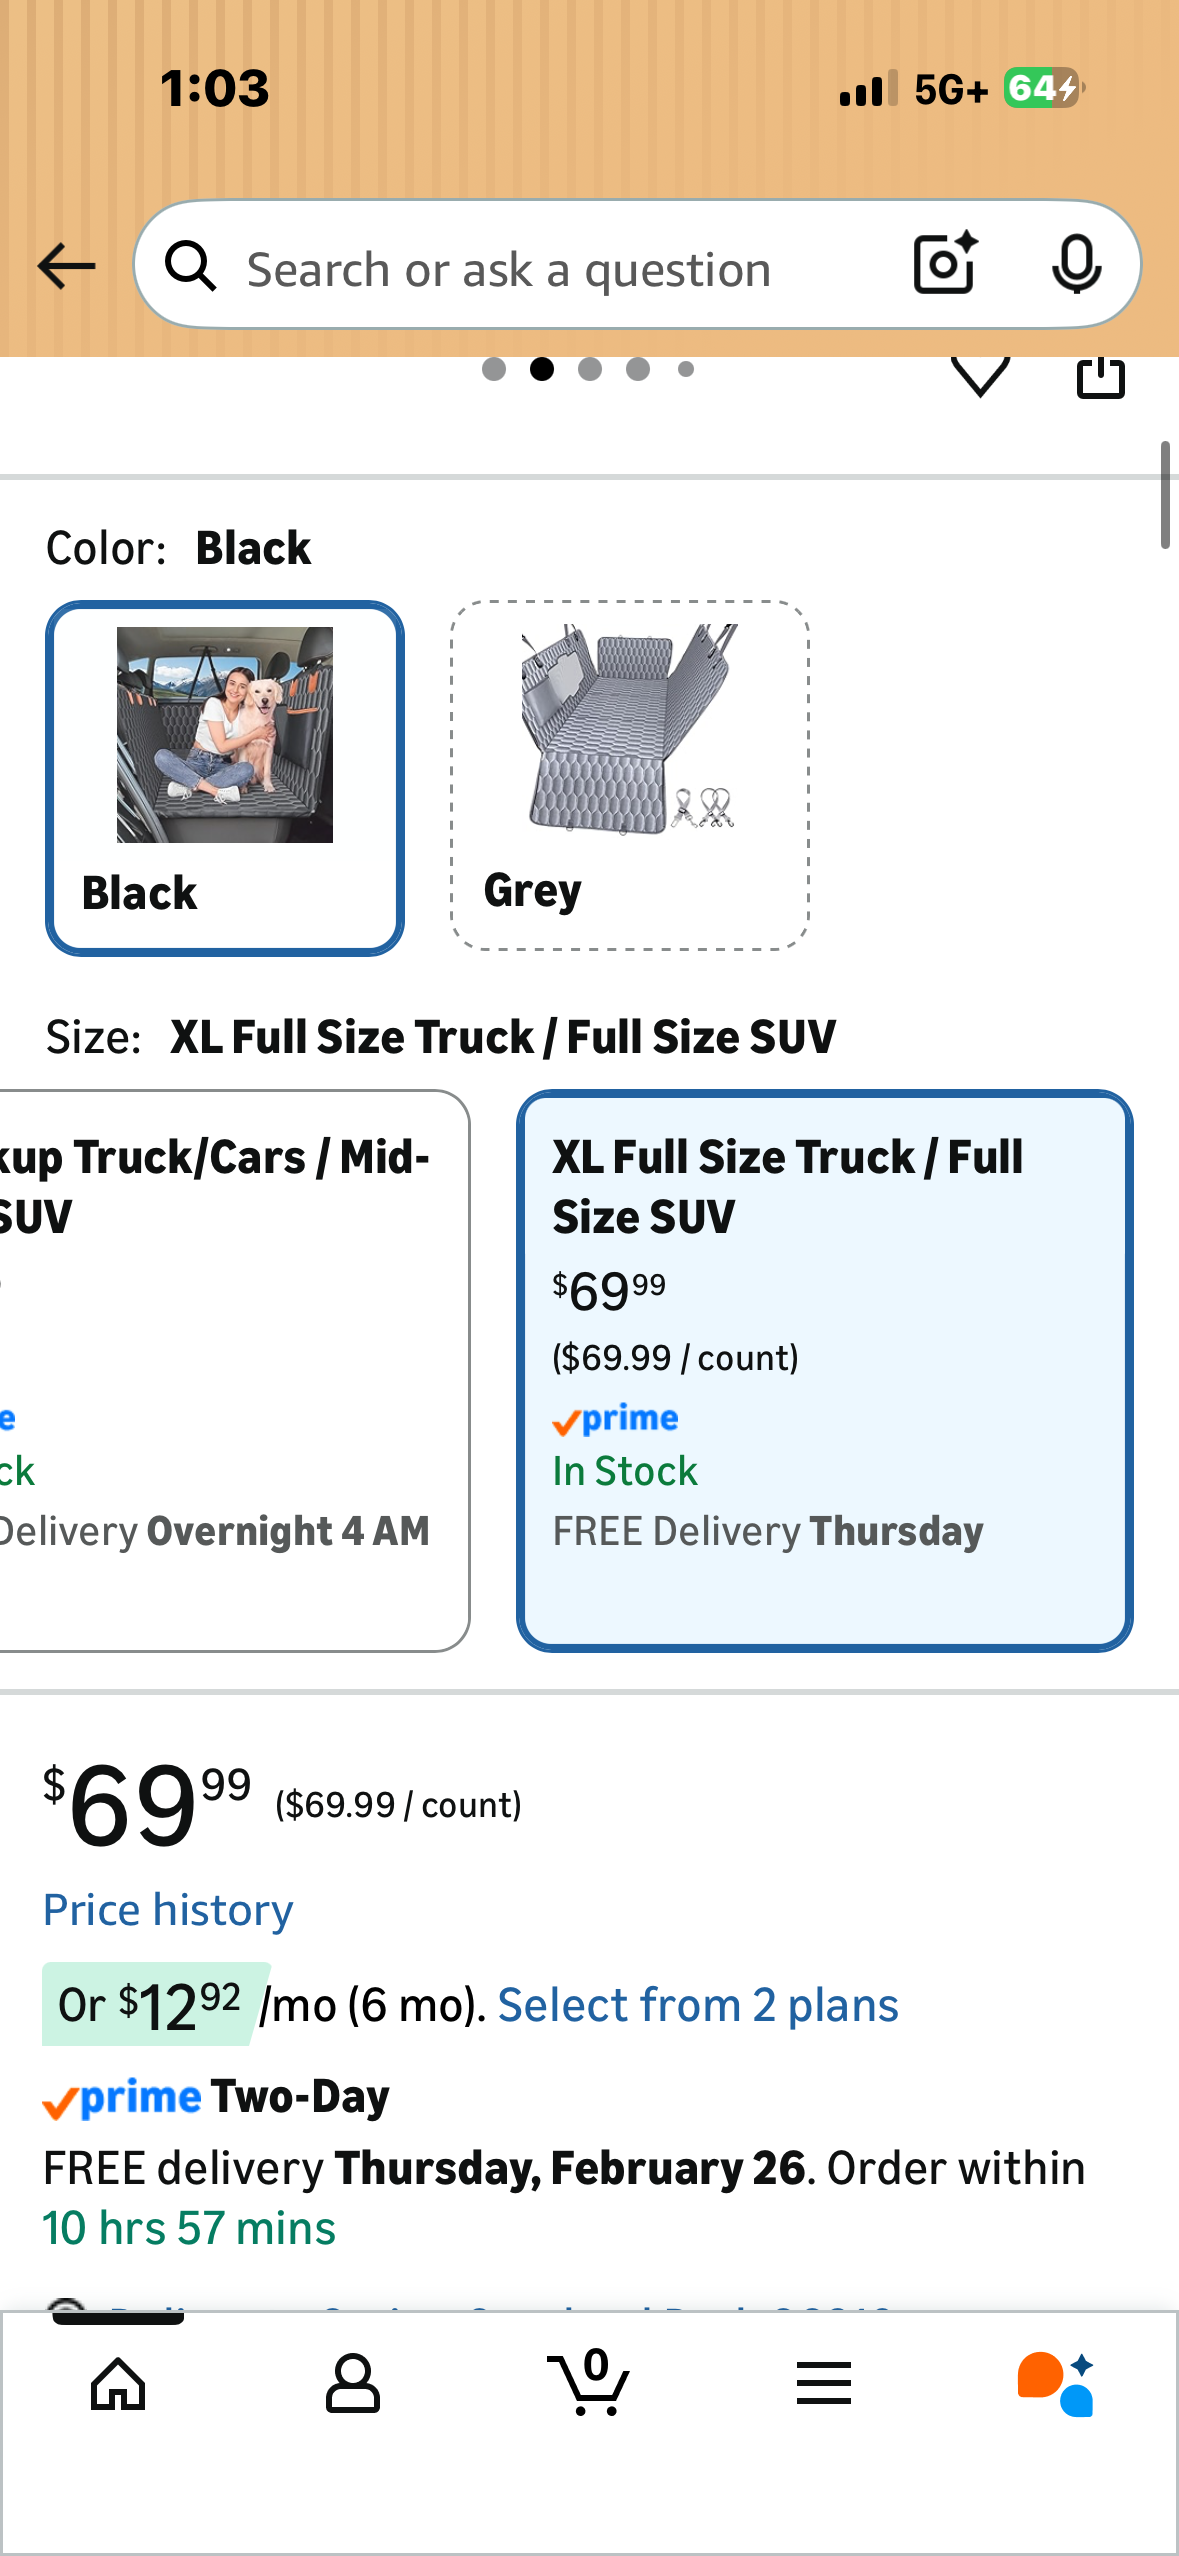
Task: Tap the page scrollbar handle
Action: pyautogui.click(x=1165, y=495)
